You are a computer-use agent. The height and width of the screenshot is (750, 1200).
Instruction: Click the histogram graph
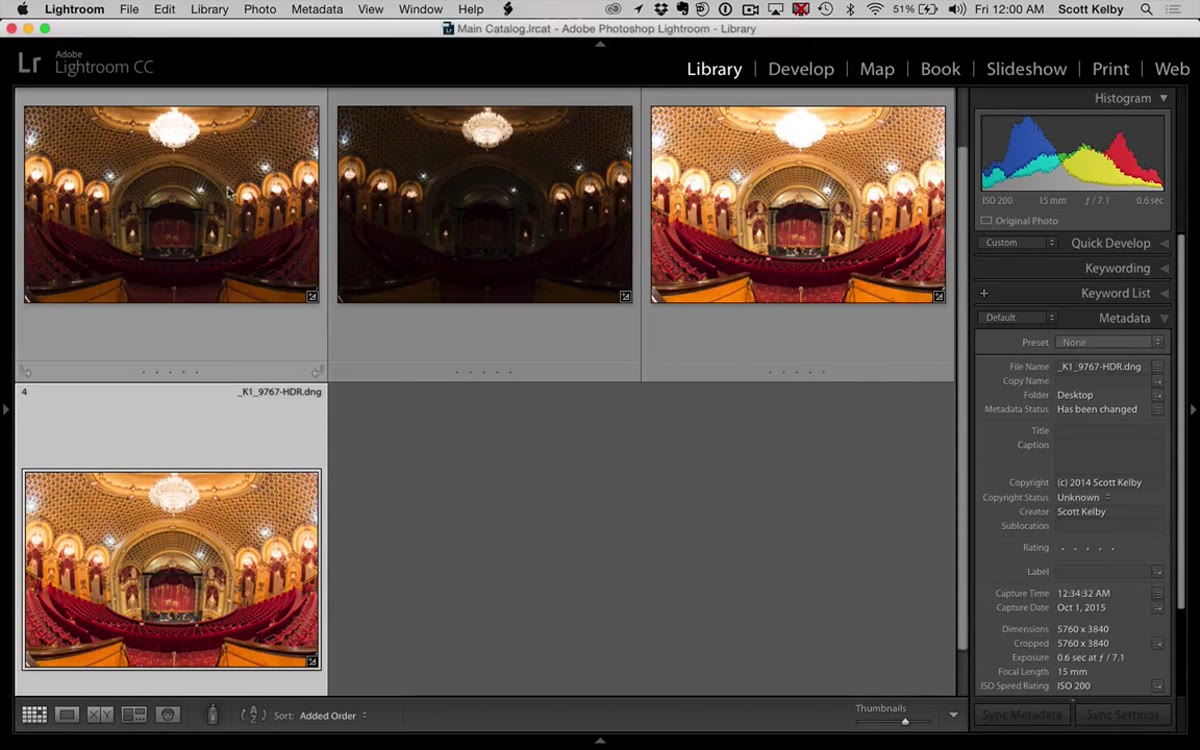click(1072, 152)
